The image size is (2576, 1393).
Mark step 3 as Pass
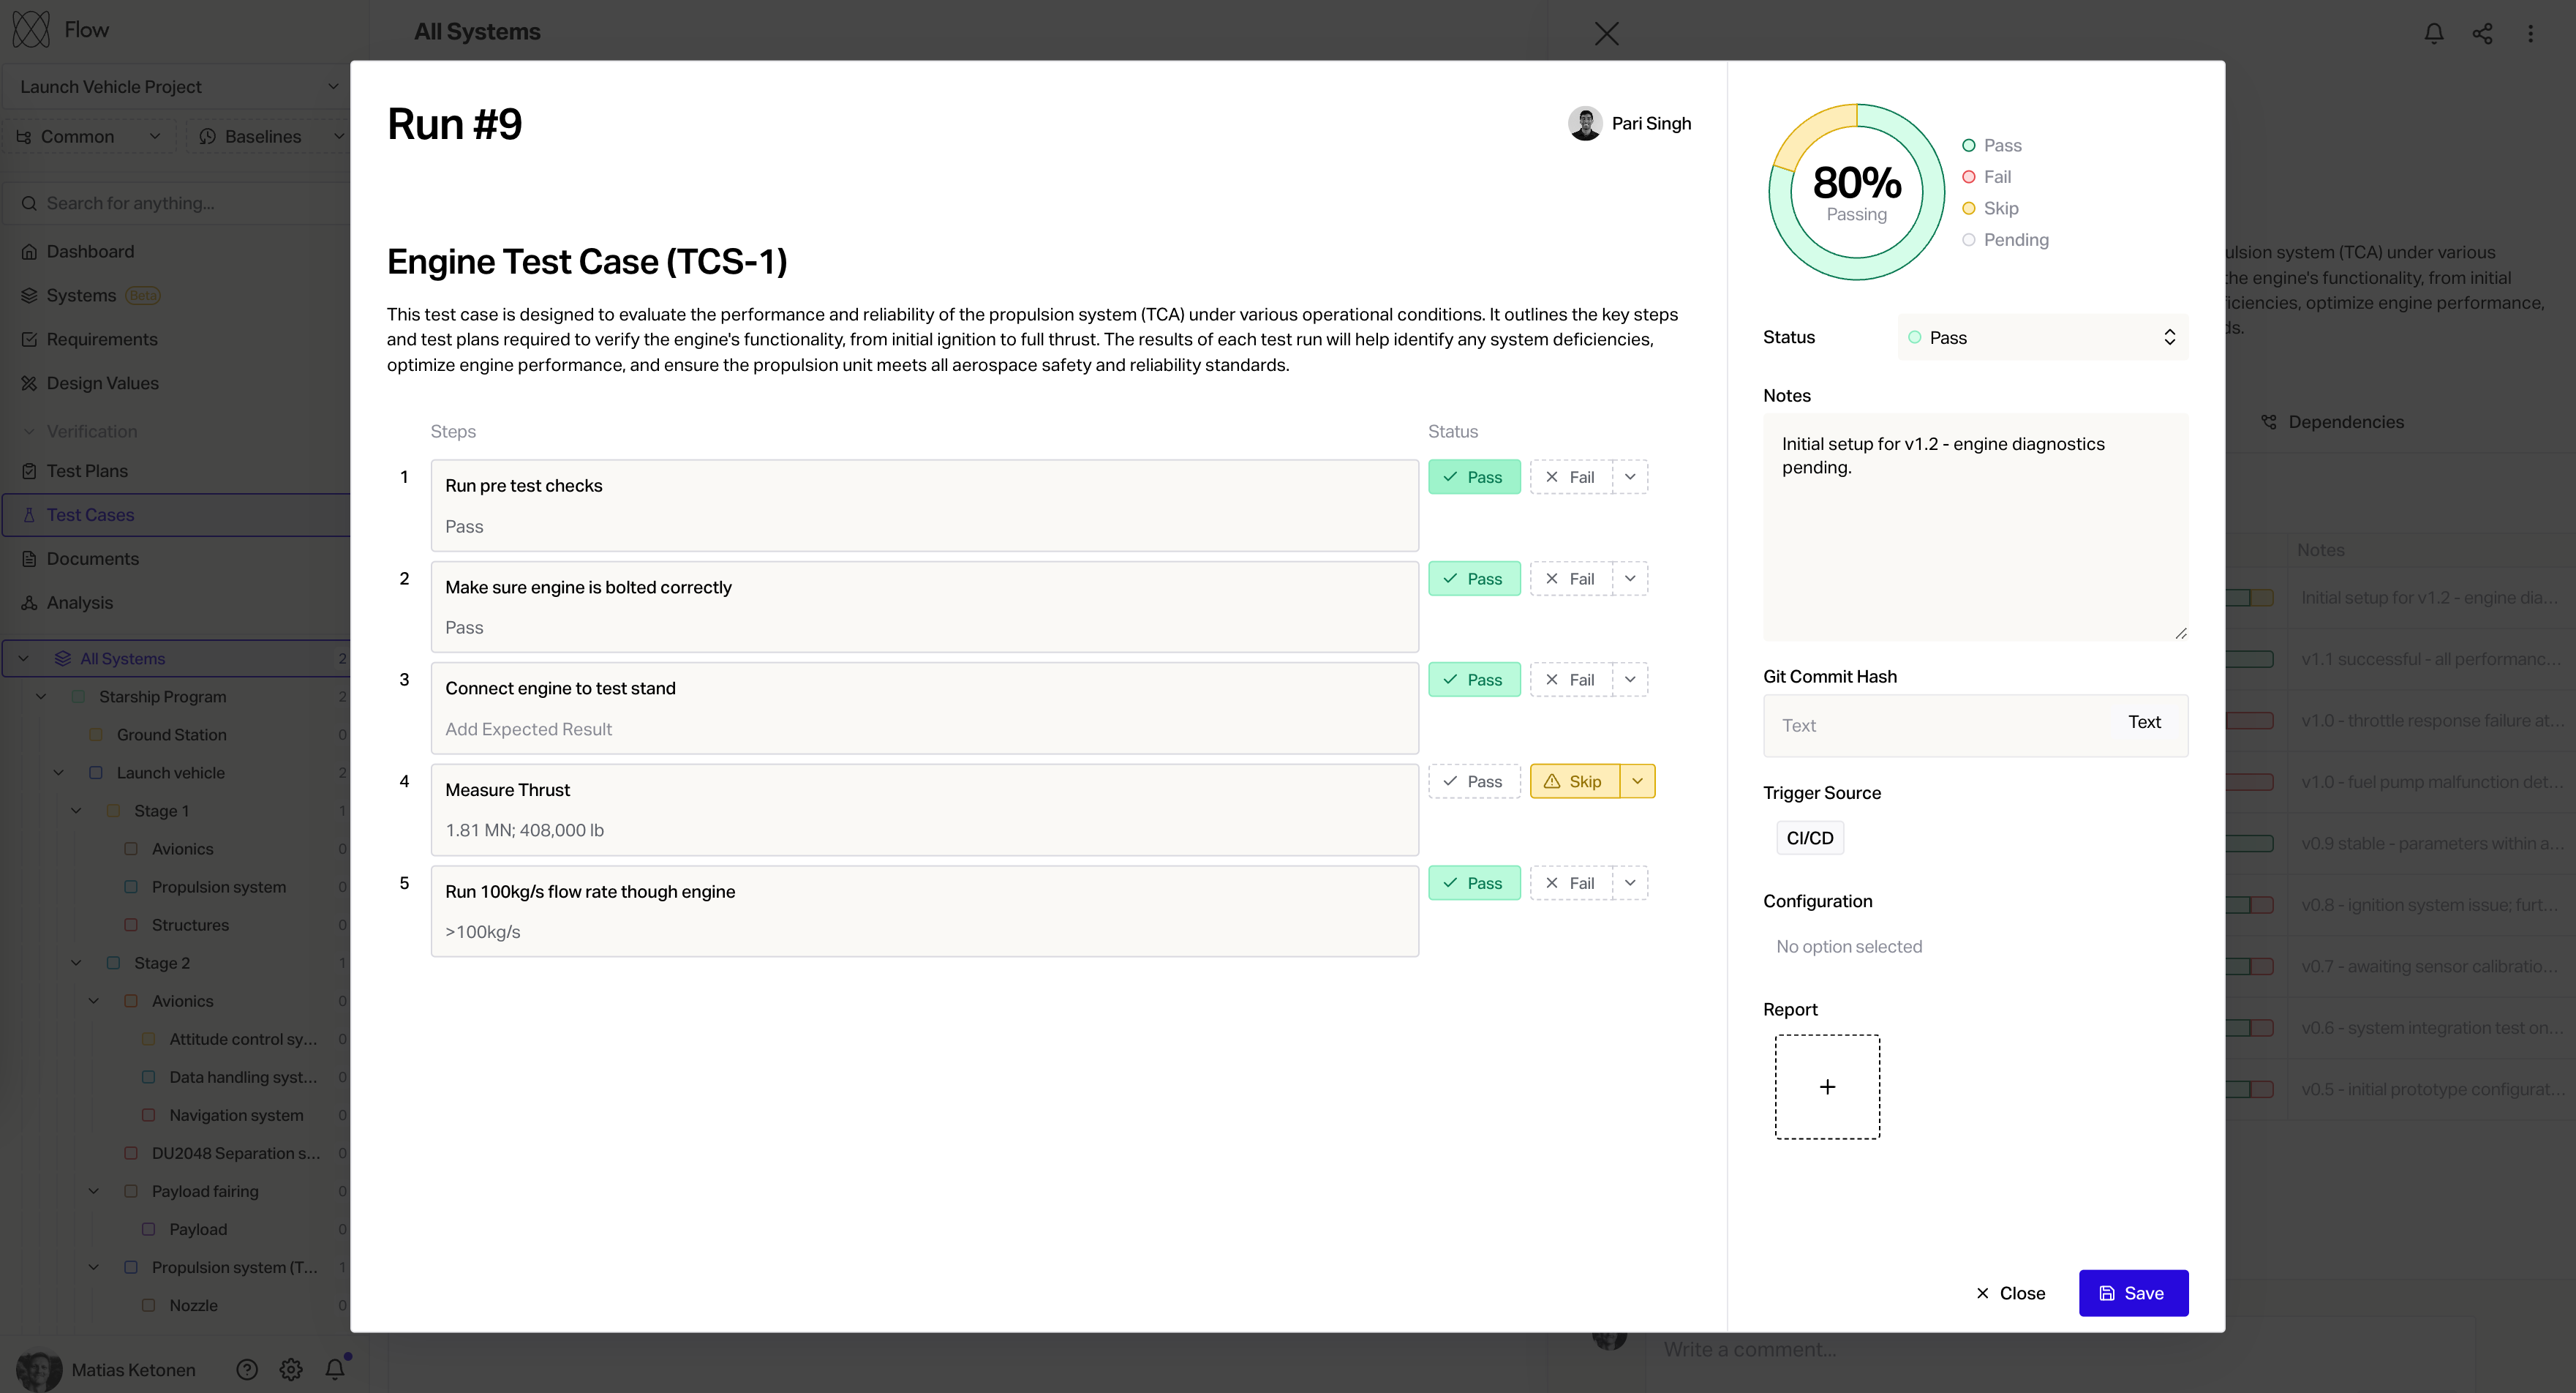click(1474, 680)
